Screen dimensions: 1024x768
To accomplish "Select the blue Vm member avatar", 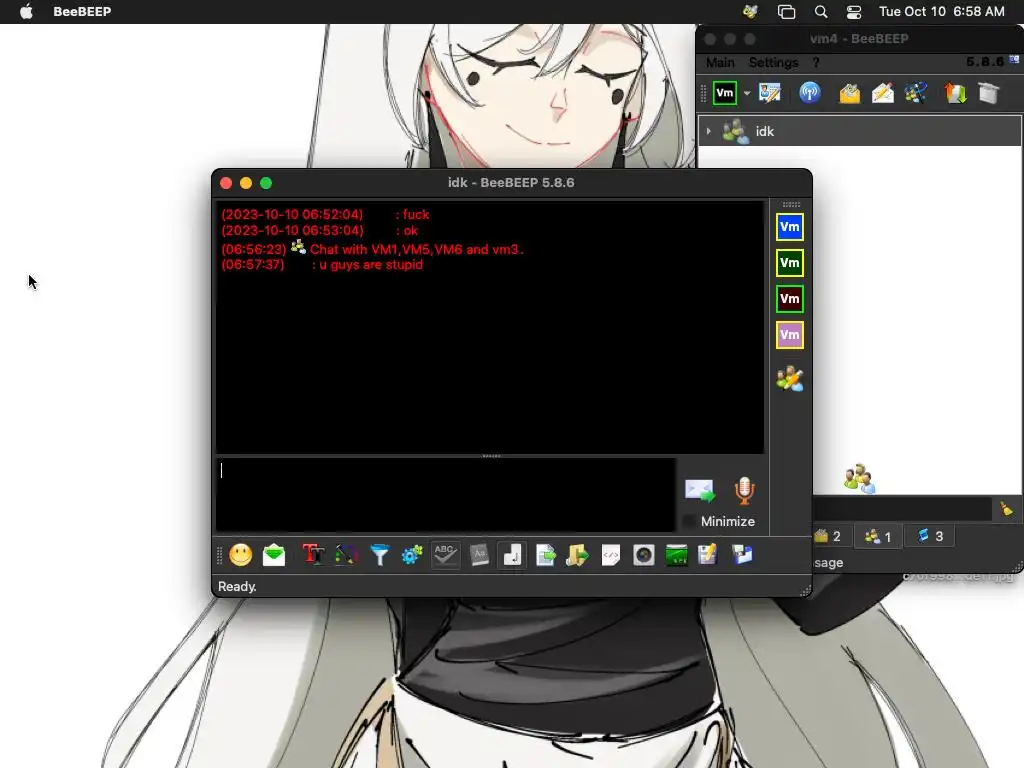I will click(x=790, y=227).
